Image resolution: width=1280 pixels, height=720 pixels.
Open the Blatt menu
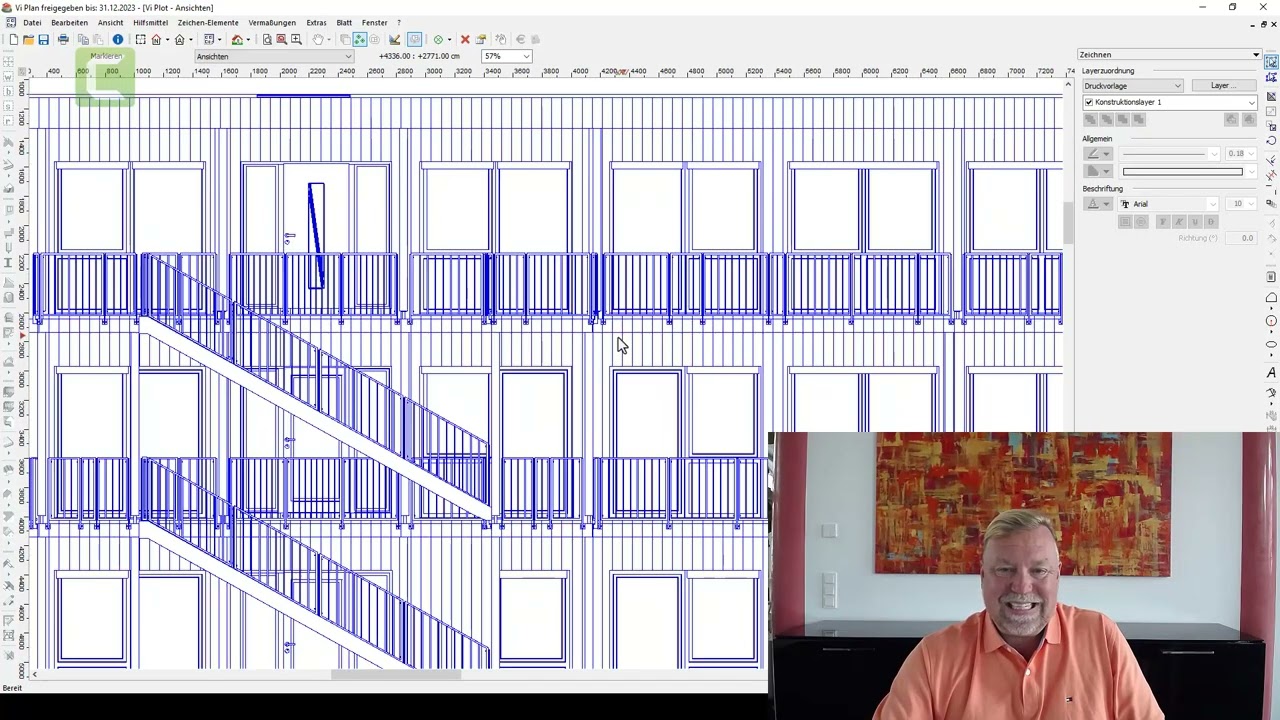pos(344,22)
